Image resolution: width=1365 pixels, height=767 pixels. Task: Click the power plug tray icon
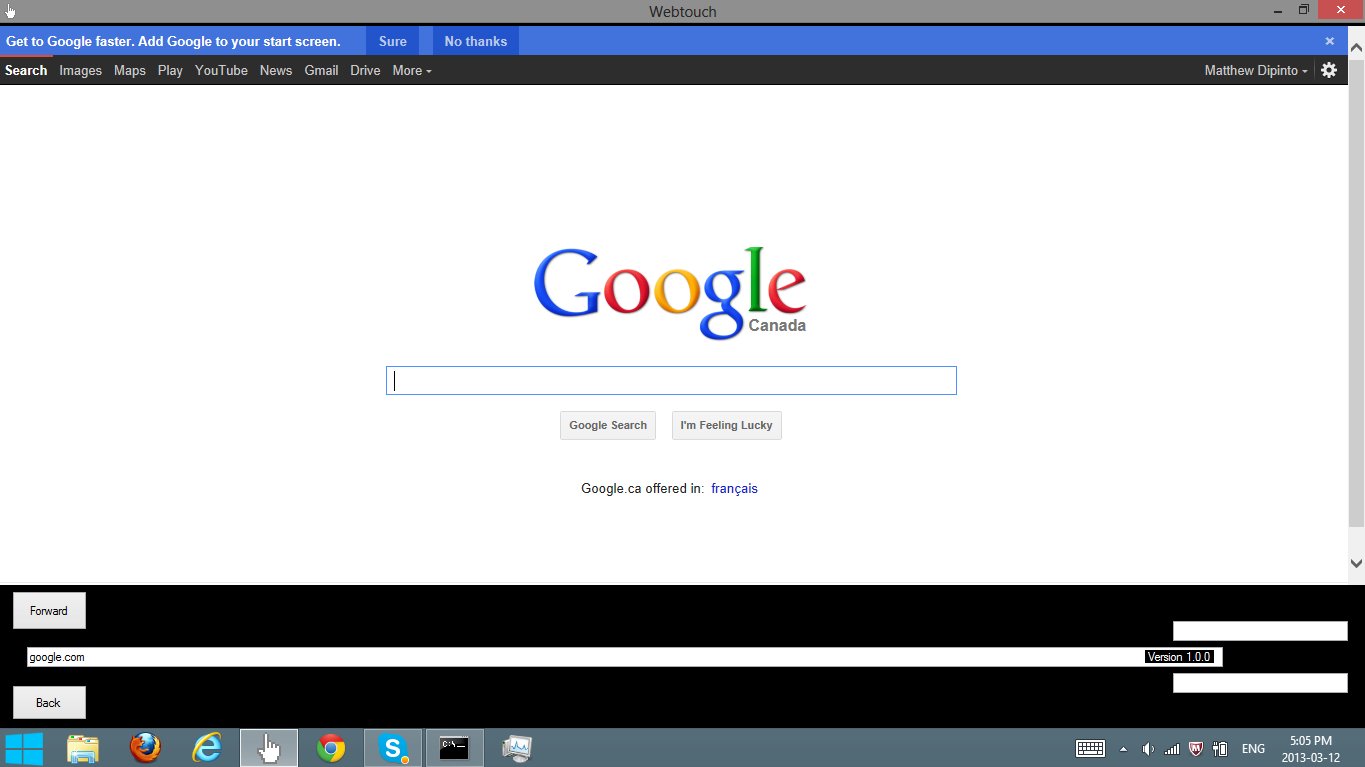pyautogui.click(x=1220, y=749)
